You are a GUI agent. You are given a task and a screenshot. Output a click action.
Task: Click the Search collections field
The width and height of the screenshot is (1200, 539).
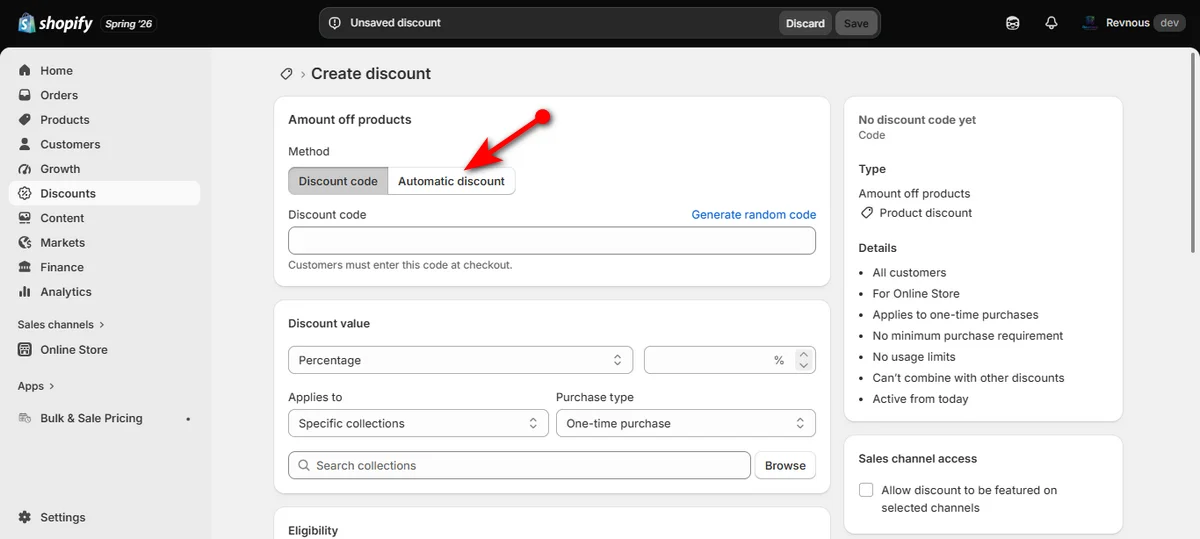click(519, 465)
